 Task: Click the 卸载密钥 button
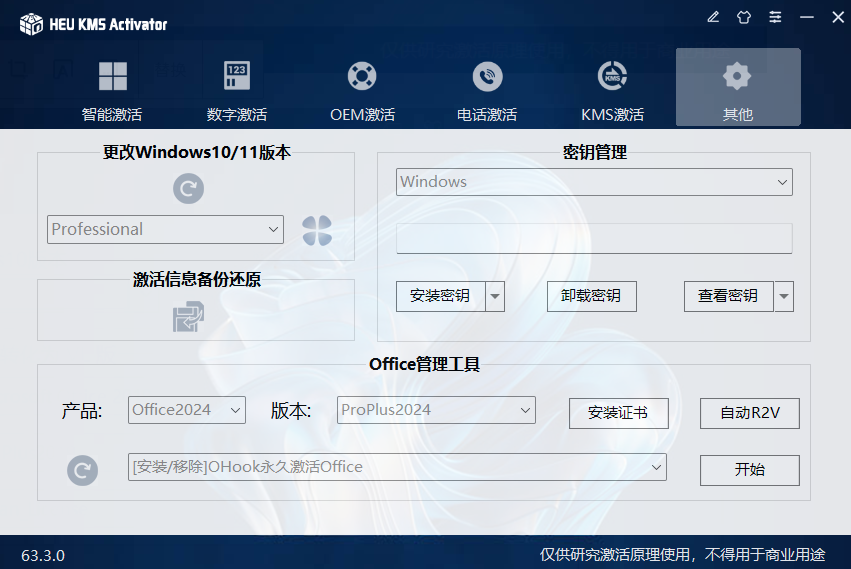click(591, 296)
